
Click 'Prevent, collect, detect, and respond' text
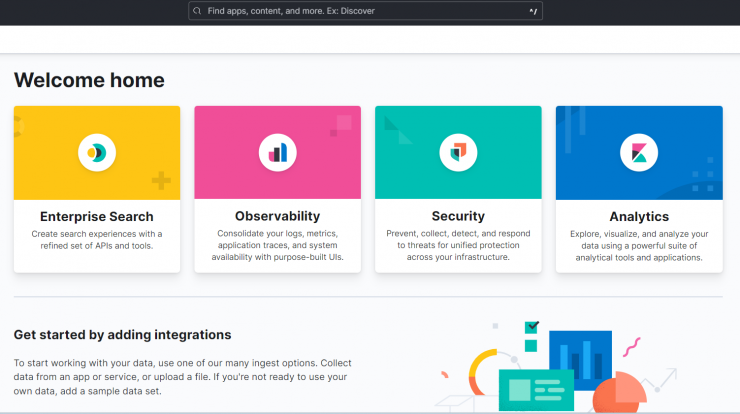[458, 233]
